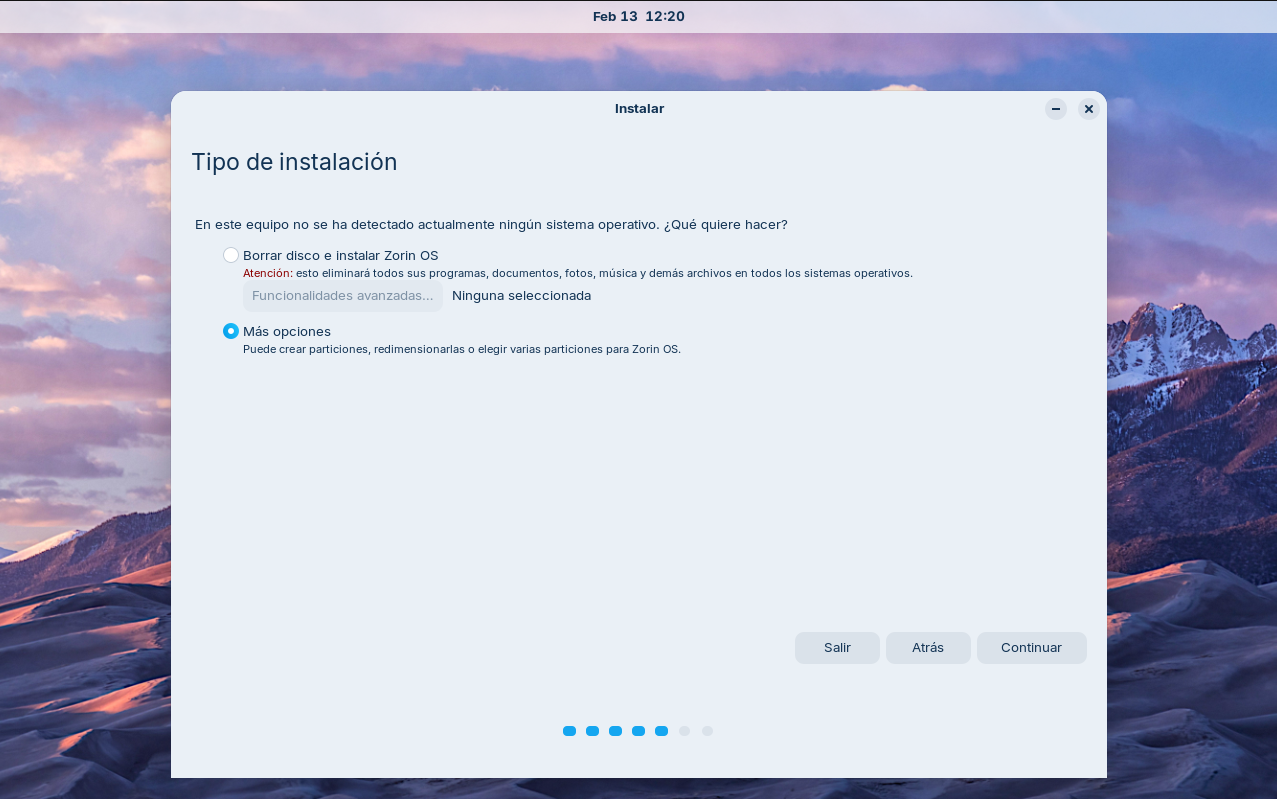Image resolution: width=1277 pixels, height=799 pixels.
Task: Click the first progress dot at the bottom
Action: point(569,731)
